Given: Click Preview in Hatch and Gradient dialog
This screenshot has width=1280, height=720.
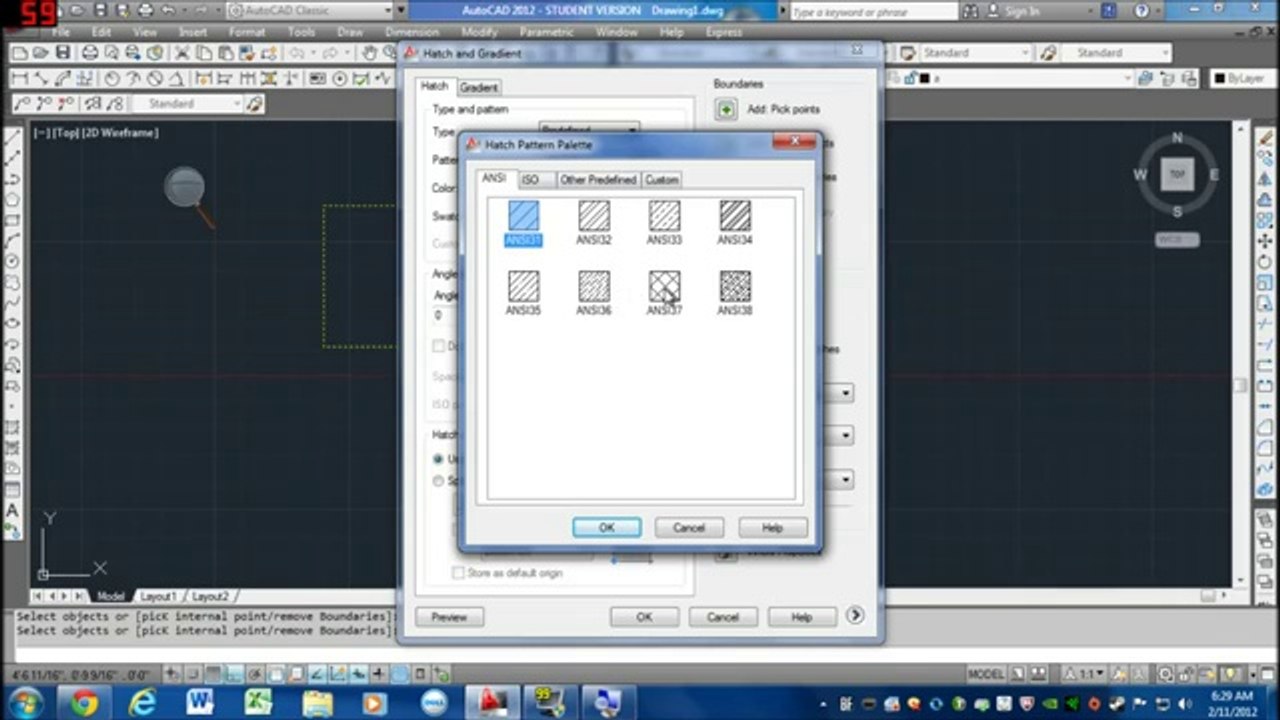Looking at the screenshot, I should [449, 617].
